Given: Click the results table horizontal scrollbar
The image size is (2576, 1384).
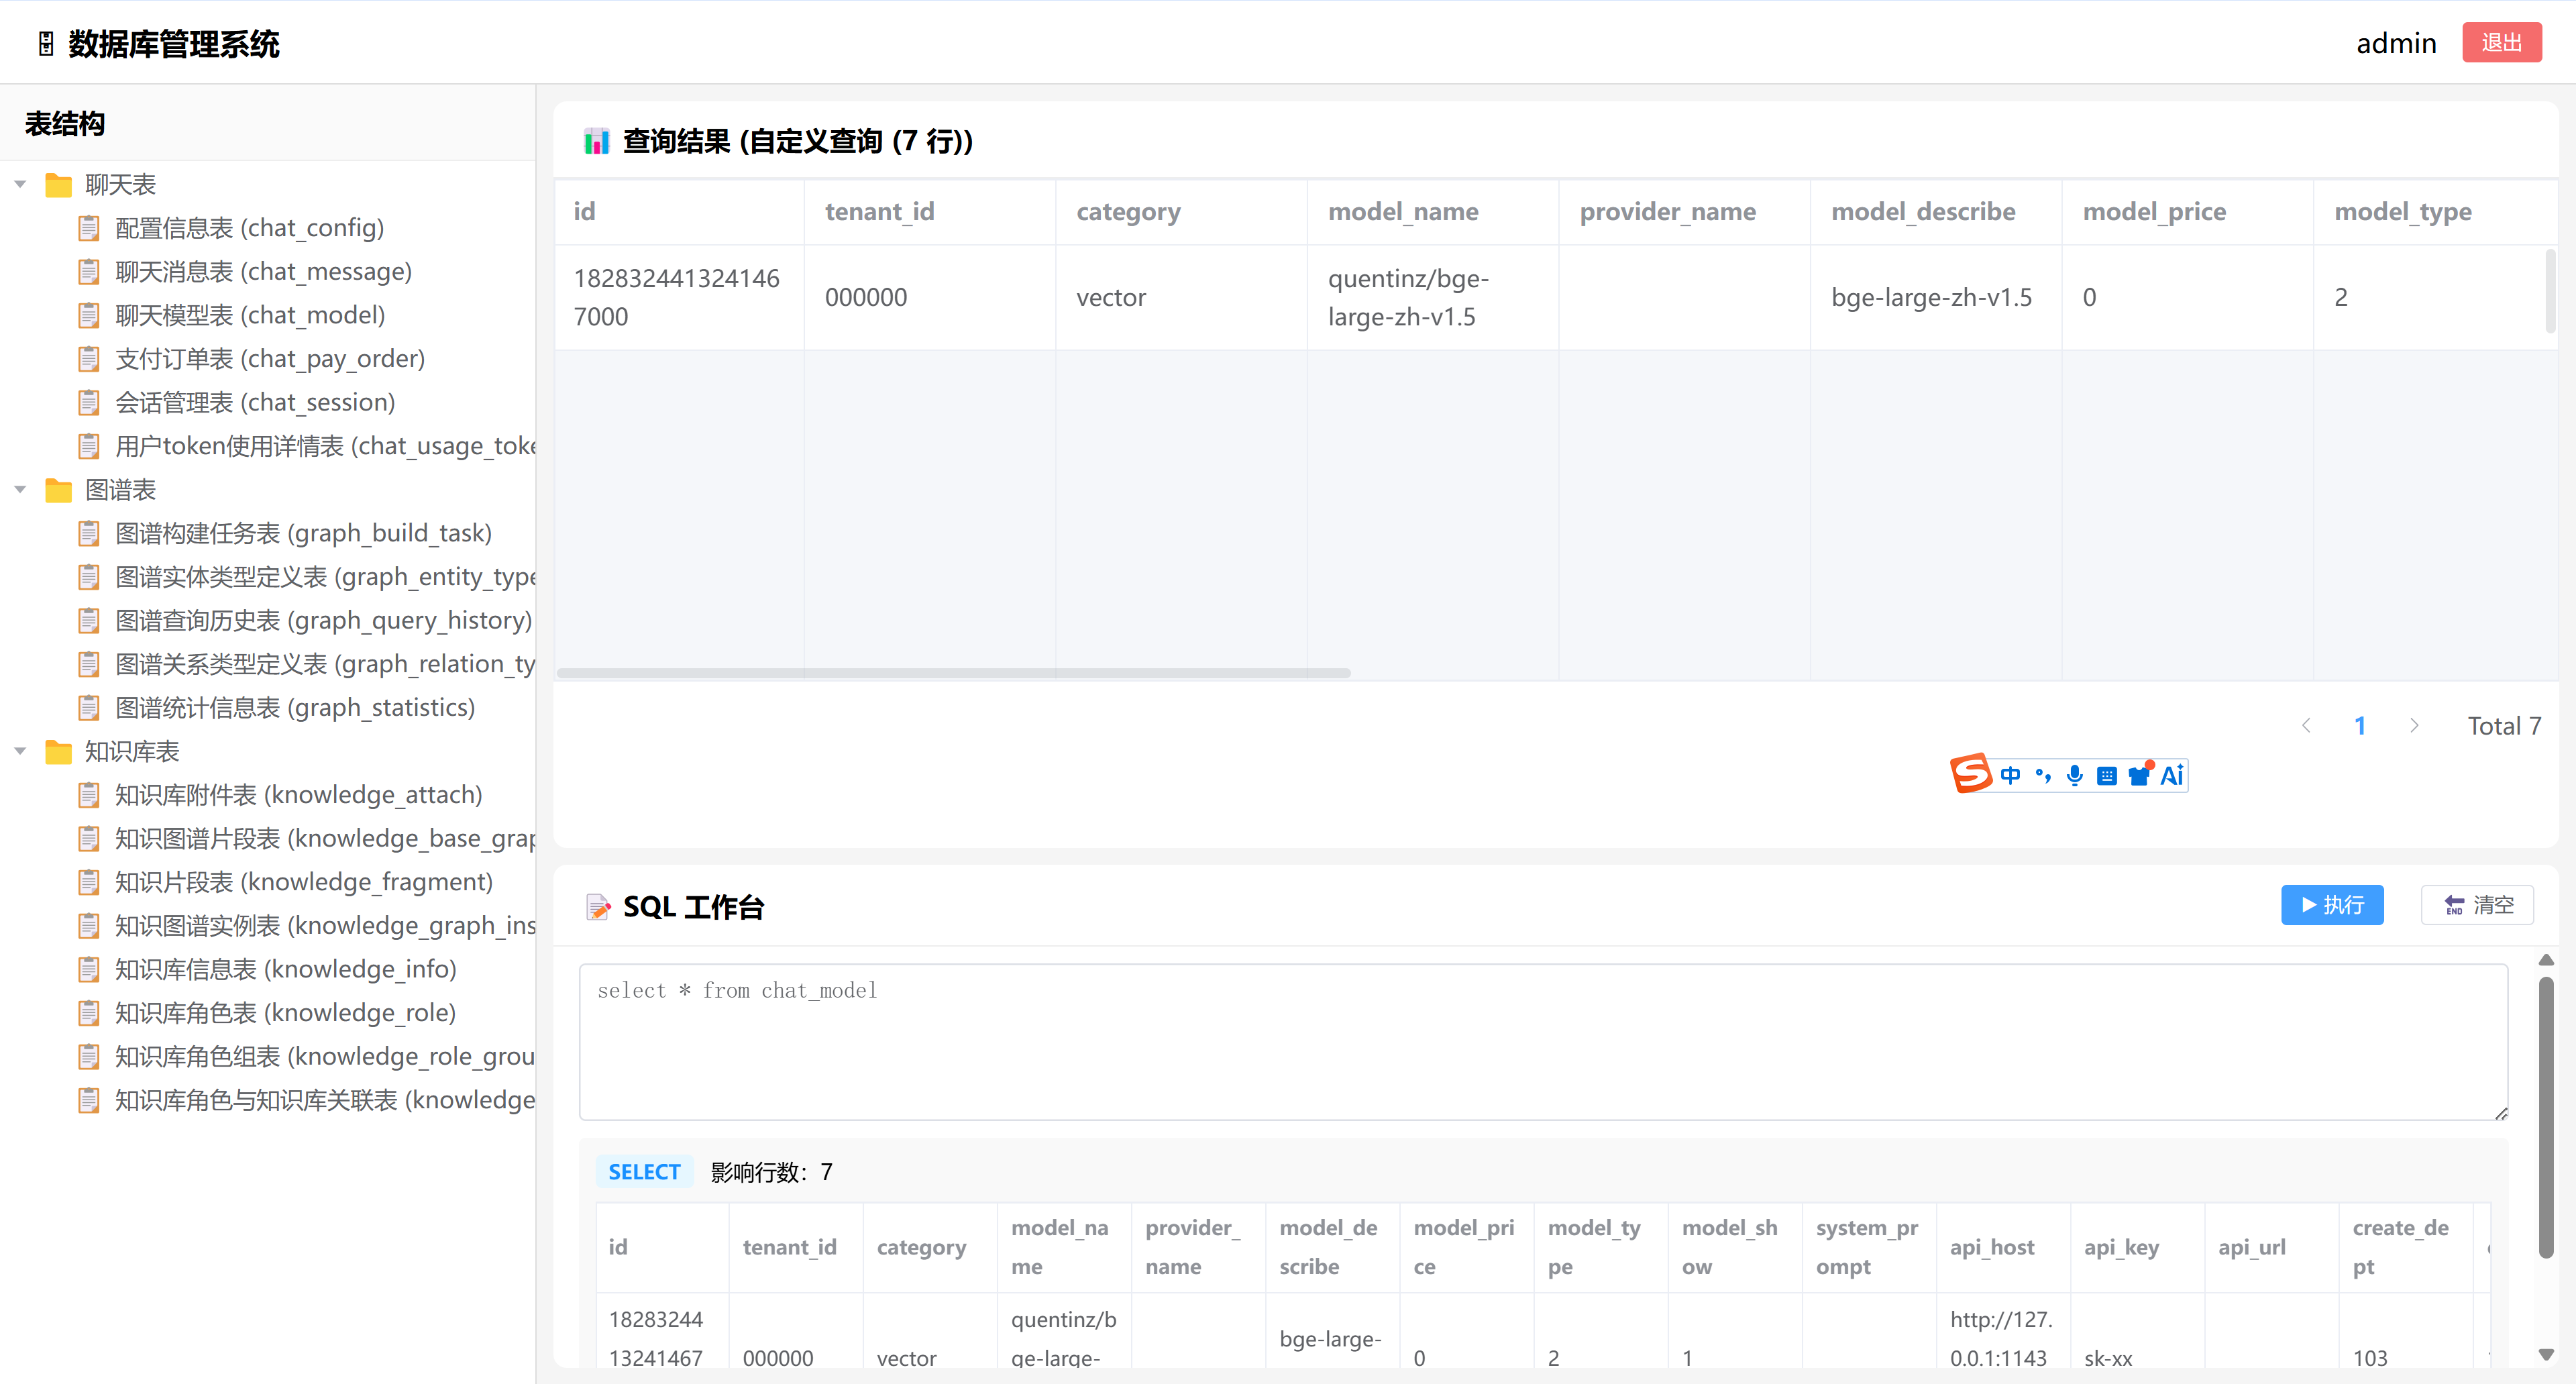Looking at the screenshot, I should click(x=953, y=673).
